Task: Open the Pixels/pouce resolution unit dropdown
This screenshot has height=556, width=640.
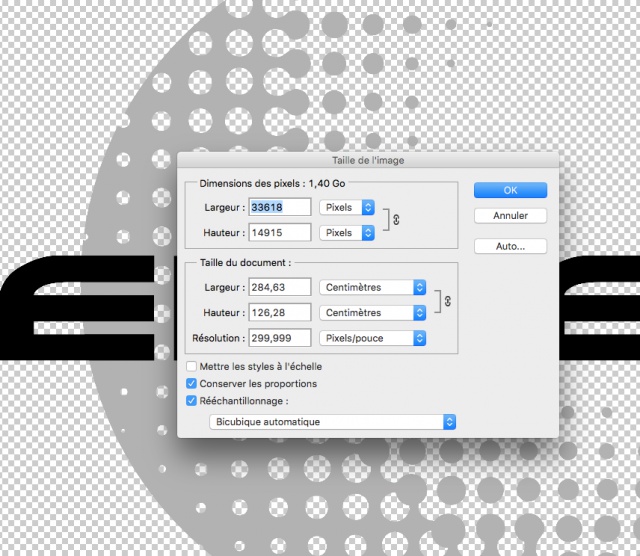Action: tap(373, 339)
